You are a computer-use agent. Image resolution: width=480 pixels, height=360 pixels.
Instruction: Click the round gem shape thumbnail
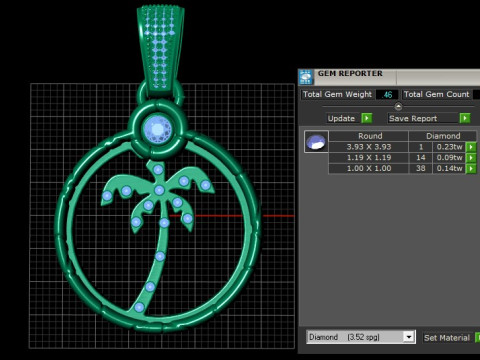tap(316, 142)
